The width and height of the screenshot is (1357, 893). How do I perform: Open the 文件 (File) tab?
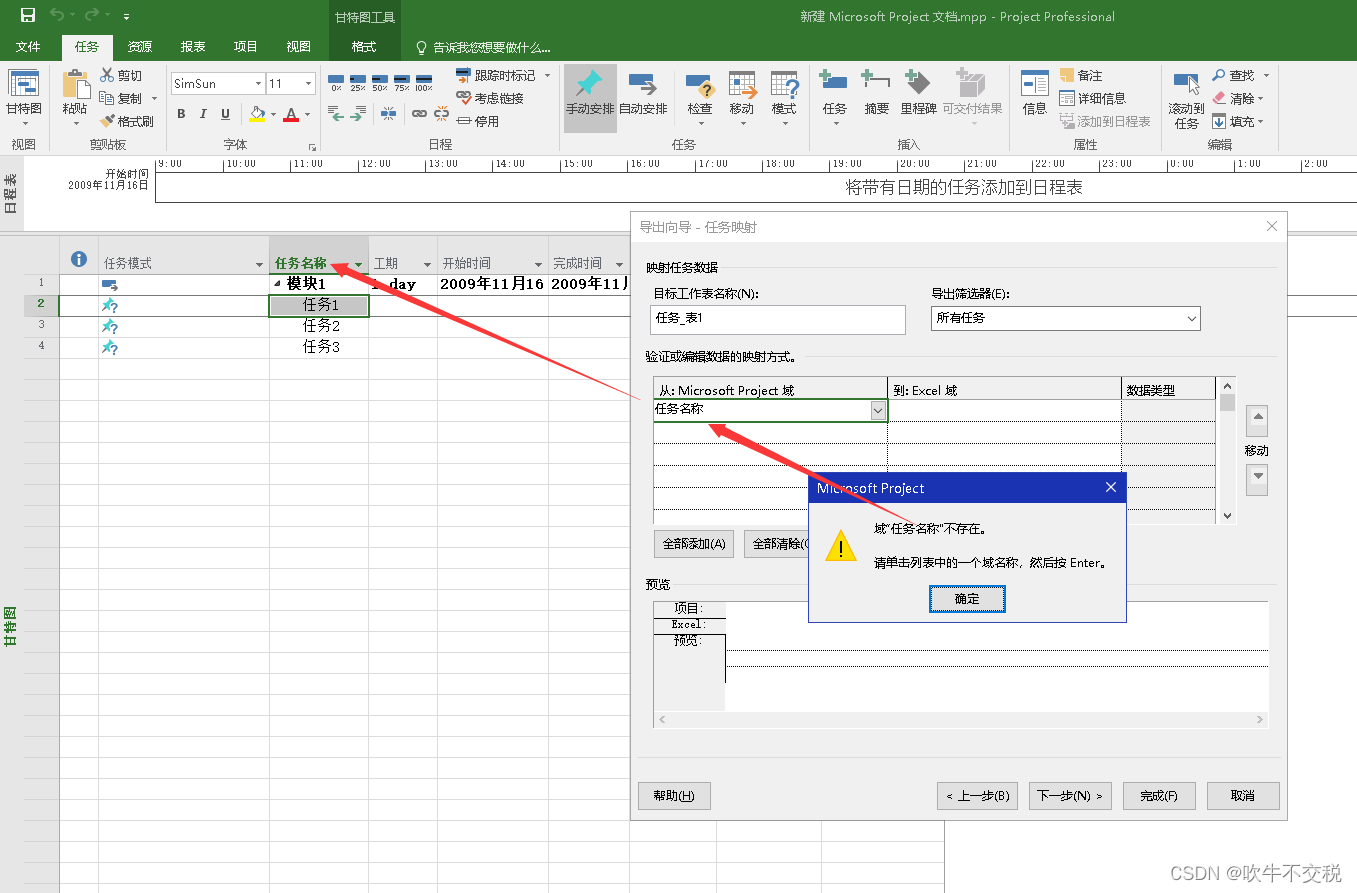click(28, 47)
